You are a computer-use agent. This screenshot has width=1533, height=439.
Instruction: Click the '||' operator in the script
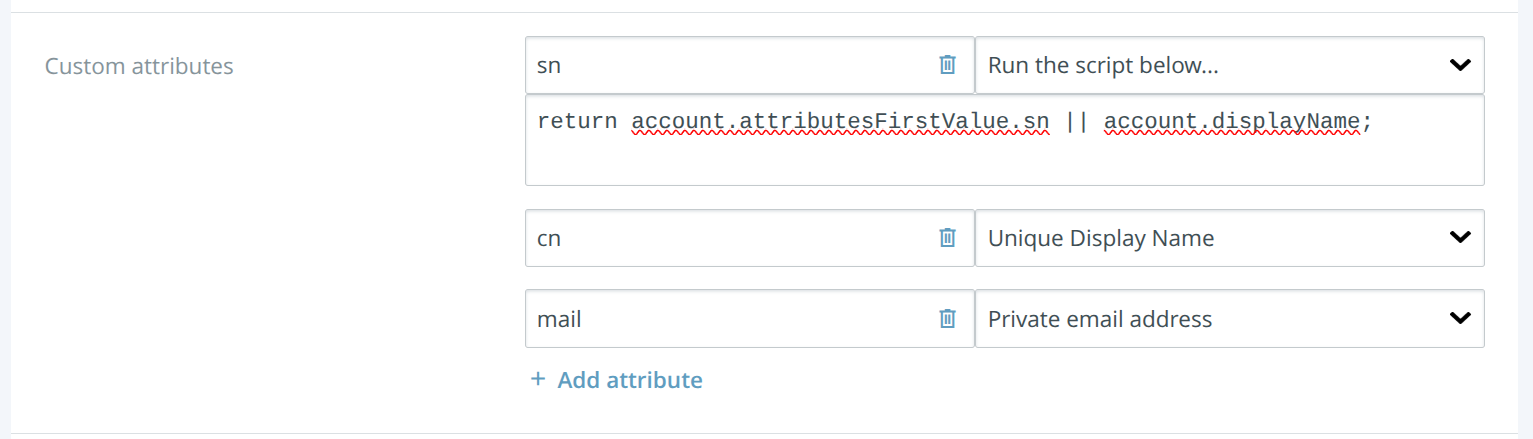pyautogui.click(x=1077, y=122)
